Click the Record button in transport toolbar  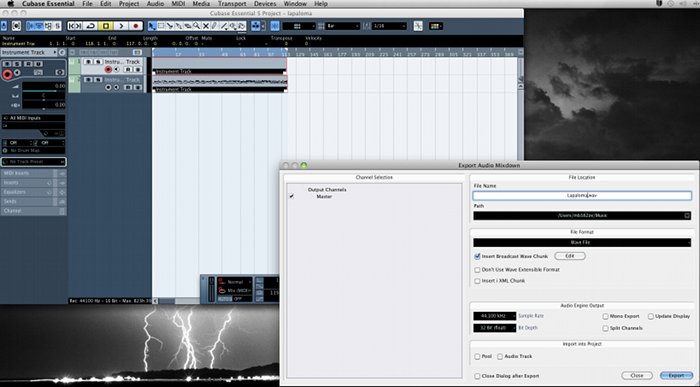136,26
